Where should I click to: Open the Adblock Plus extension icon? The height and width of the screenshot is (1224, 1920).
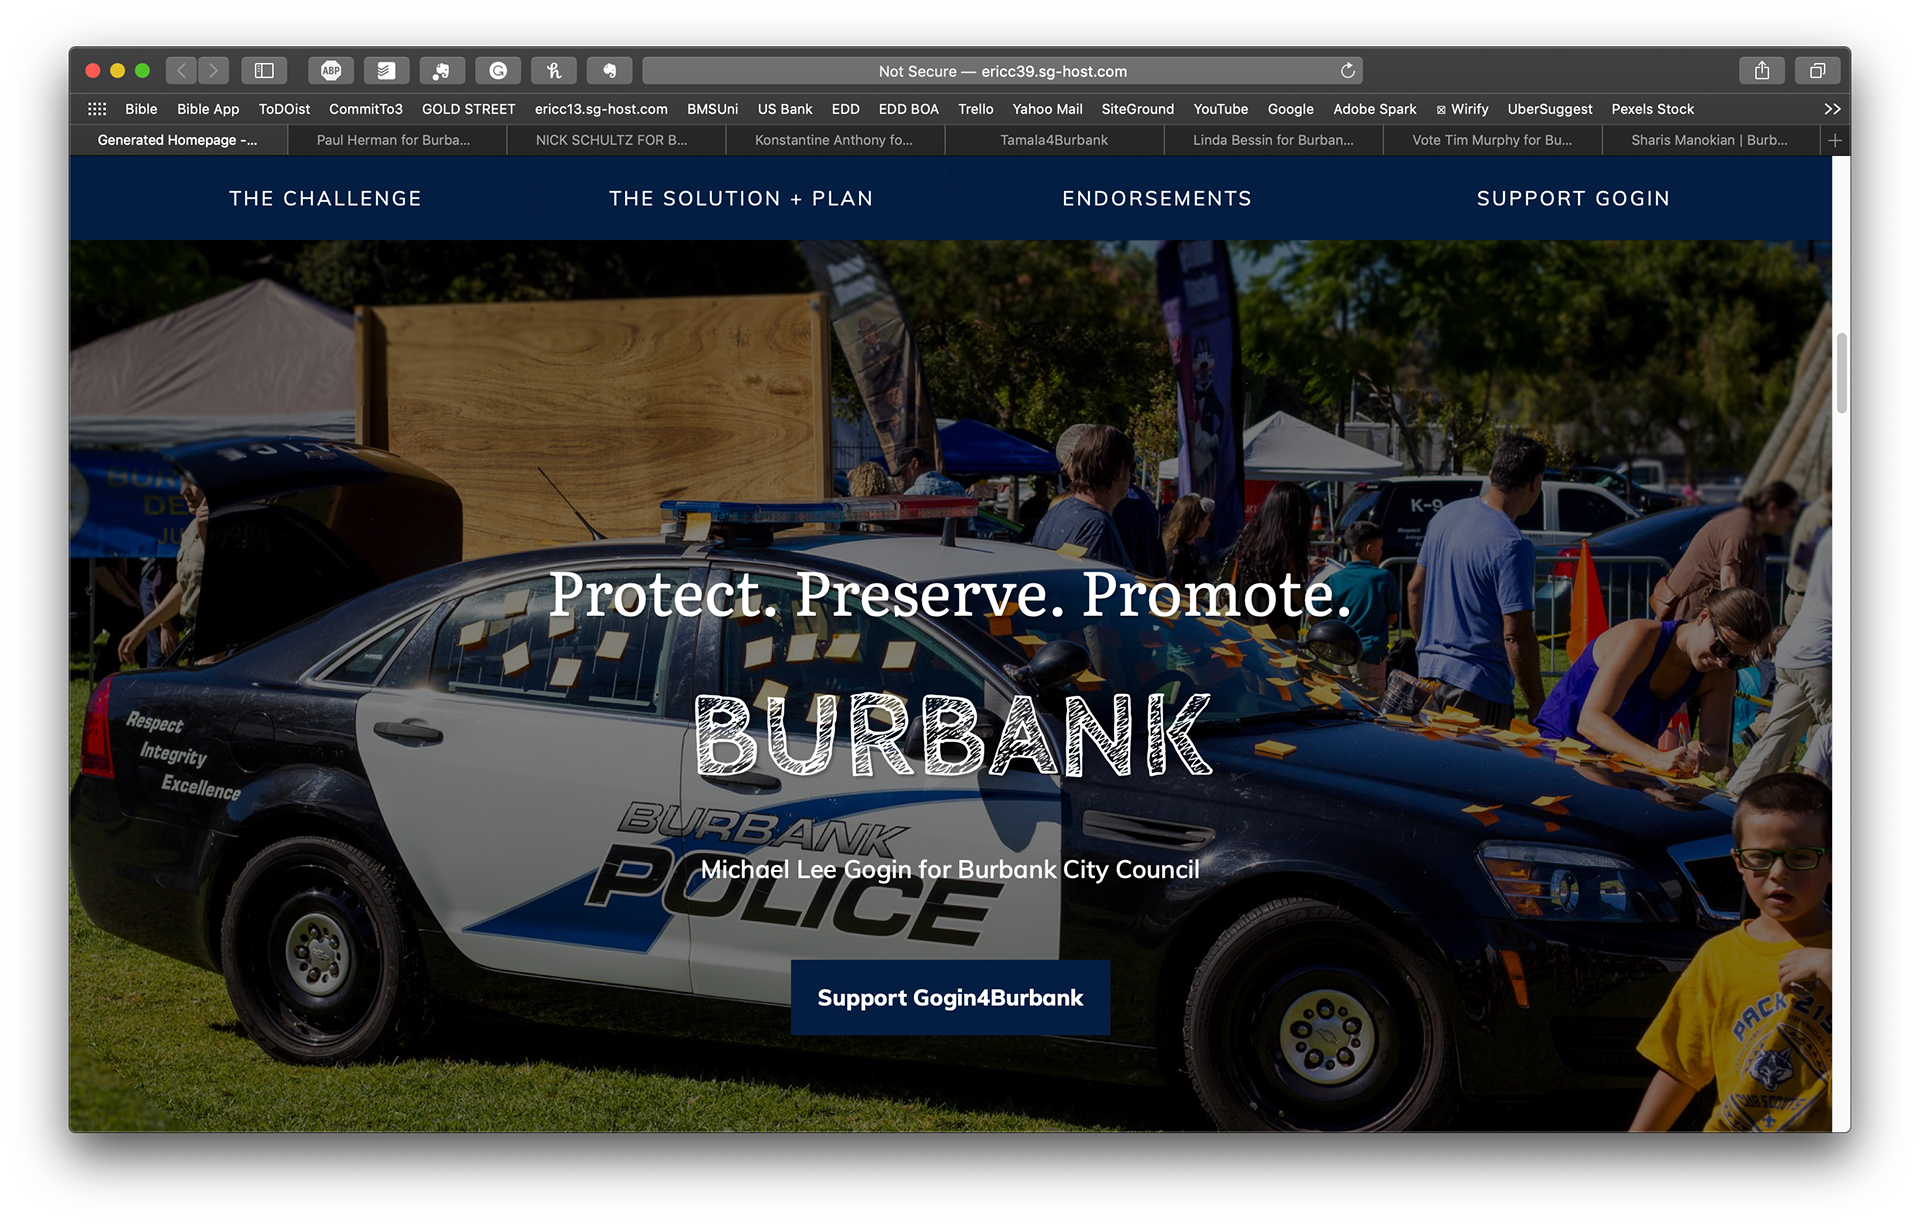[331, 71]
